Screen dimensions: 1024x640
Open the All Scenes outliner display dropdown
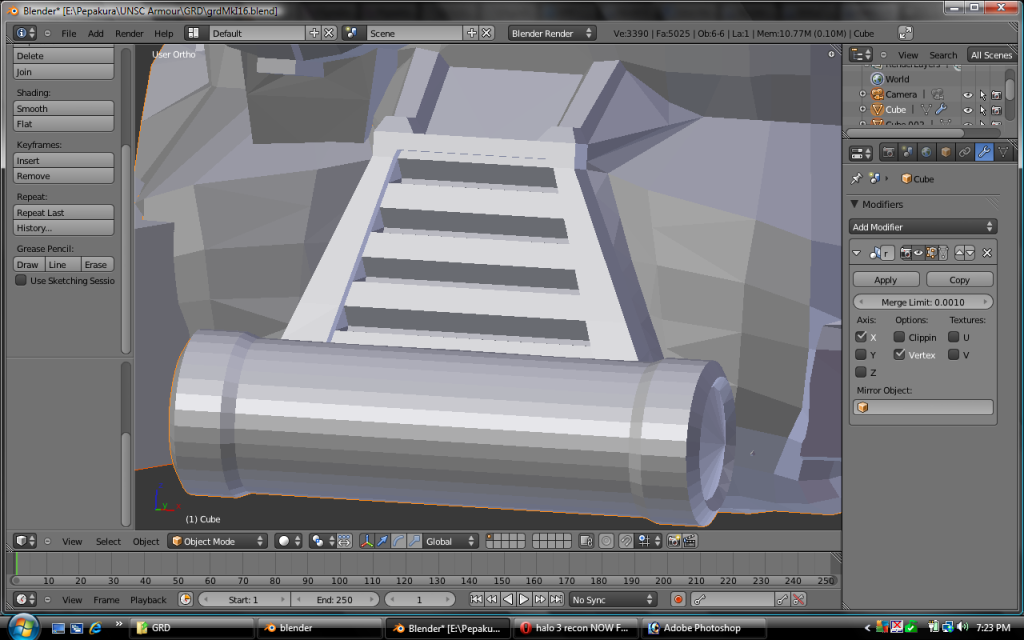tap(991, 55)
